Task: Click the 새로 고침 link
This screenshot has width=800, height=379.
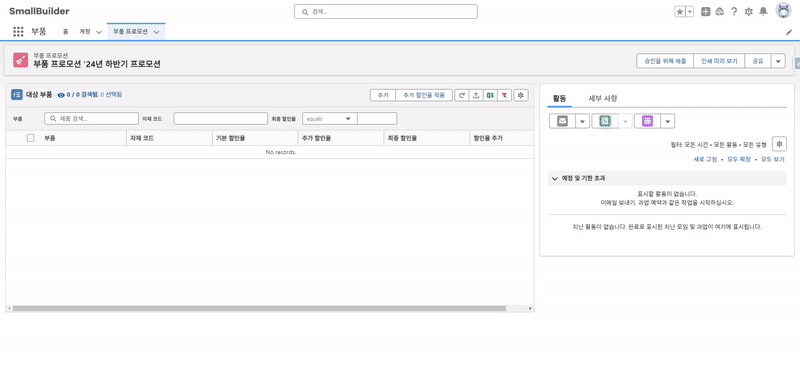Action: click(x=705, y=160)
